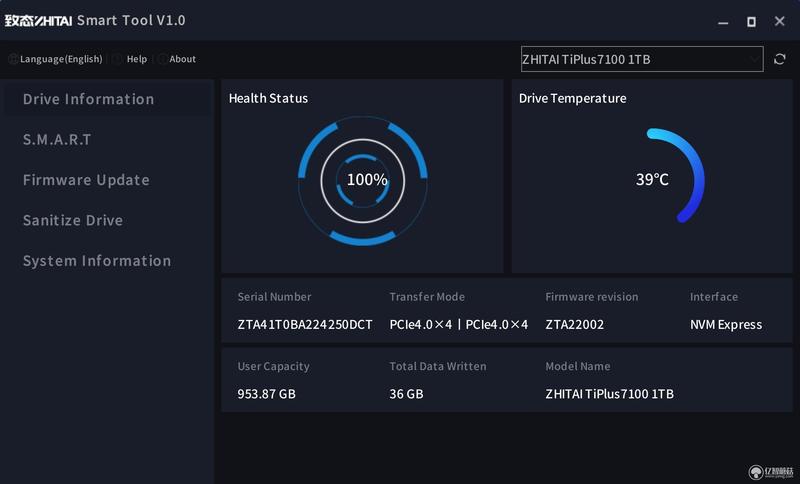Click the Help question icon
Image resolution: width=800 pixels, height=484 pixels.
pyautogui.click(x=117, y=59)
